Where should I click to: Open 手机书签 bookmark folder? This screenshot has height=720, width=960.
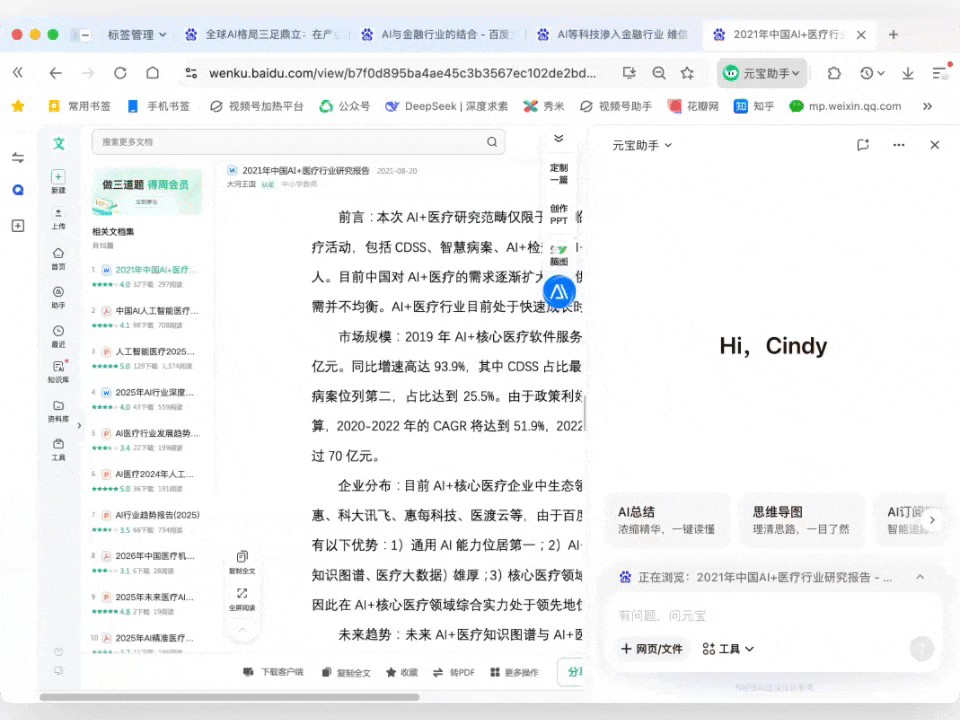[x=159, y=107]
